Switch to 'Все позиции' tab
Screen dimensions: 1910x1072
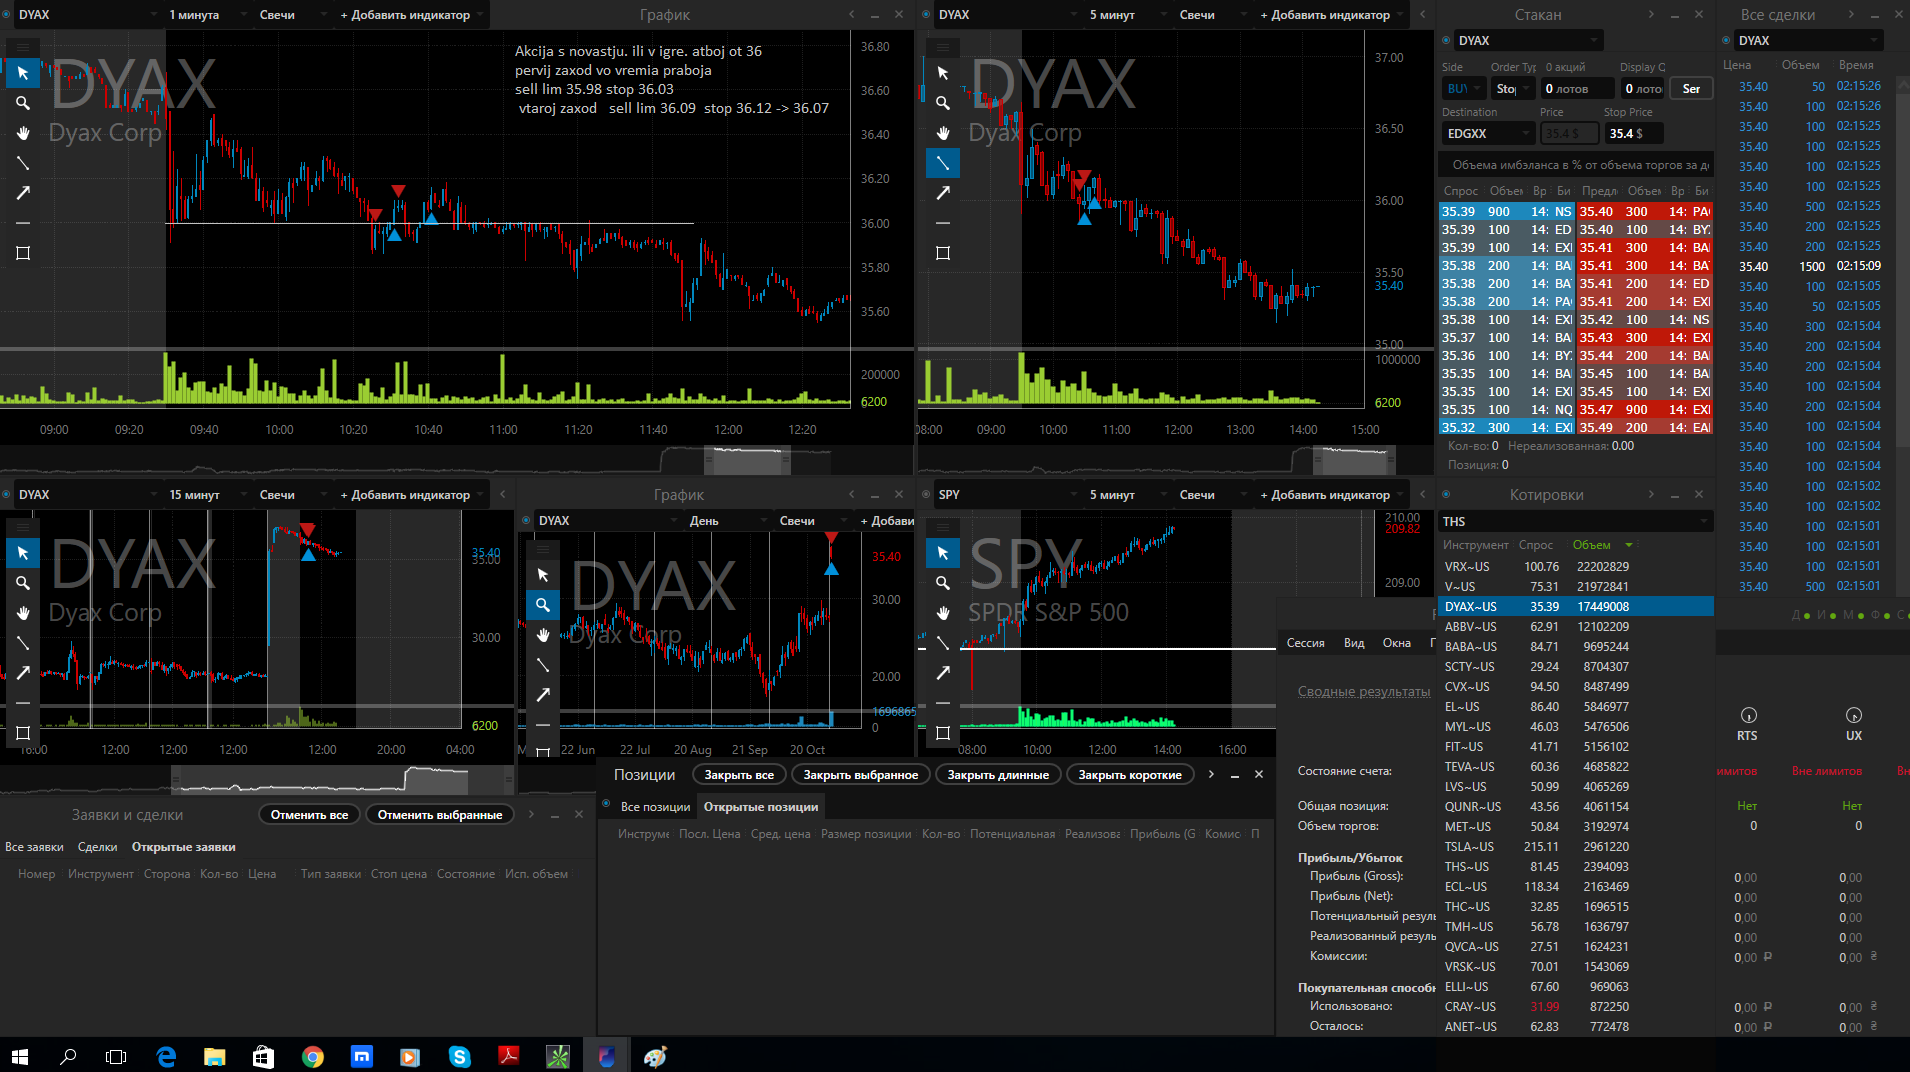coord(655,807)
